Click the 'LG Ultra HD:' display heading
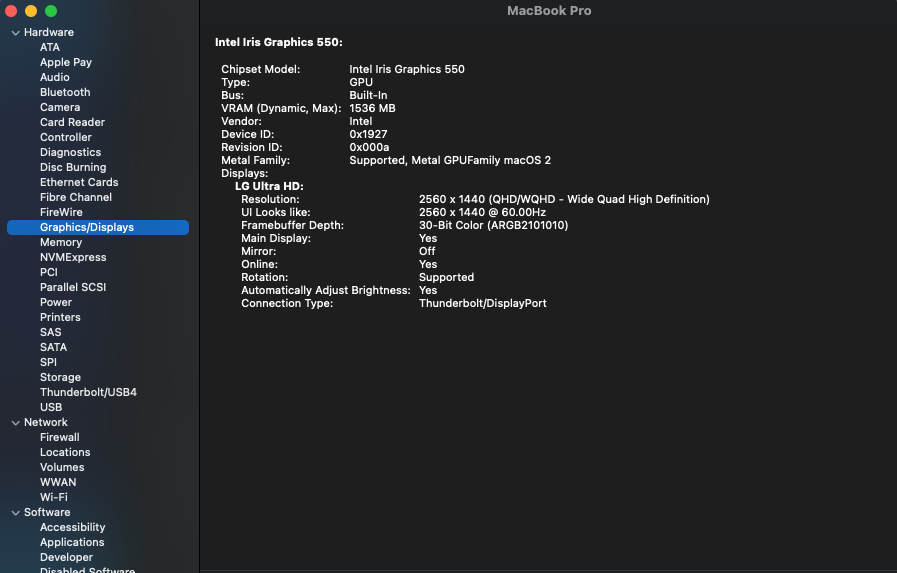Viewport: 897px width, 573px height. [269, 186]
